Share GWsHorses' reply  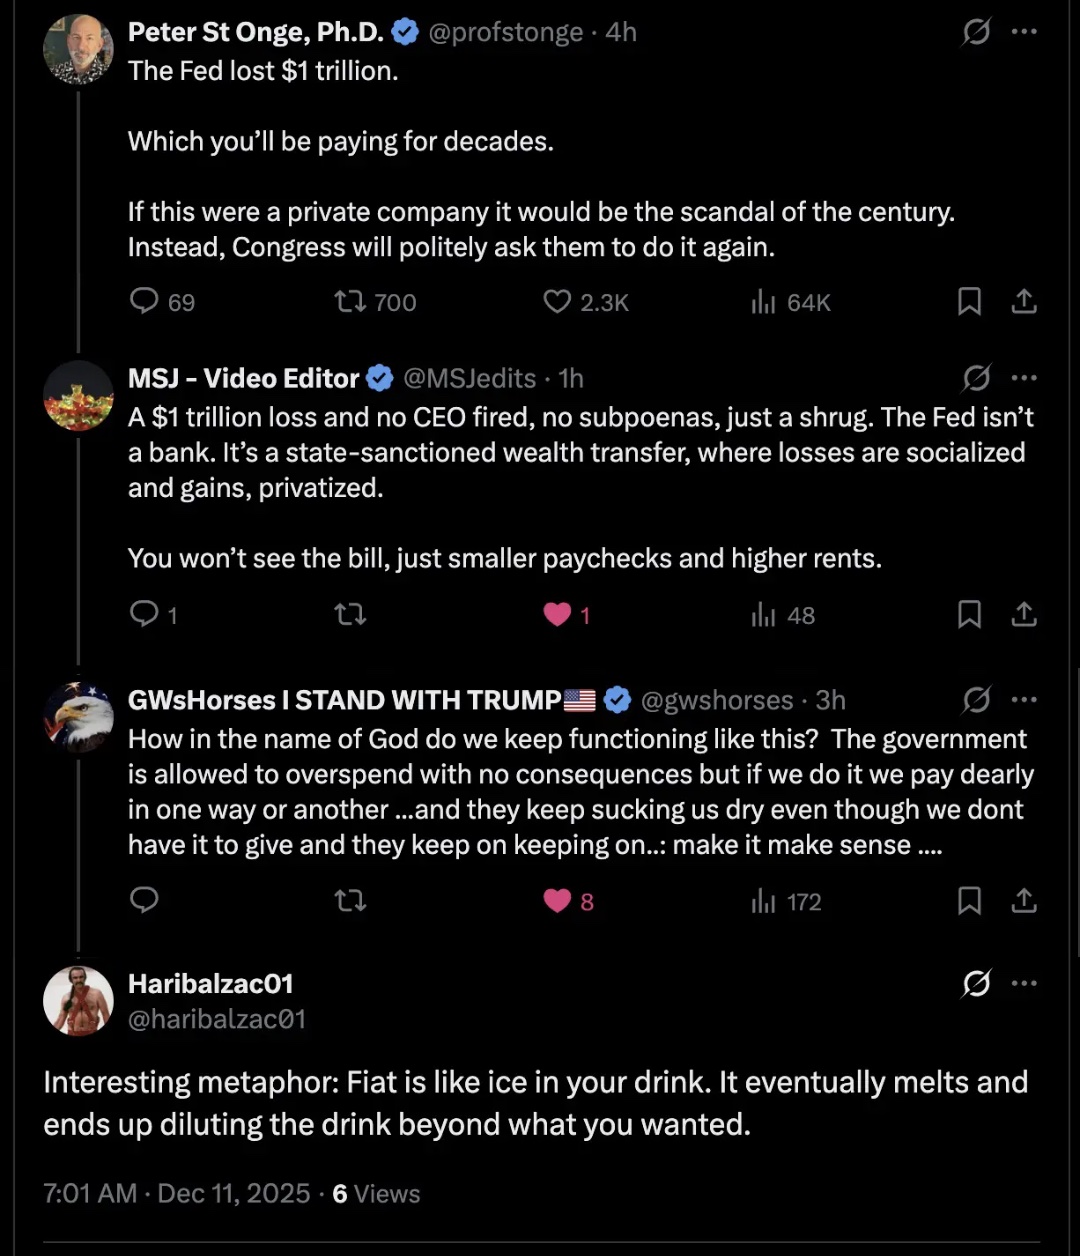pos(1024,901)
